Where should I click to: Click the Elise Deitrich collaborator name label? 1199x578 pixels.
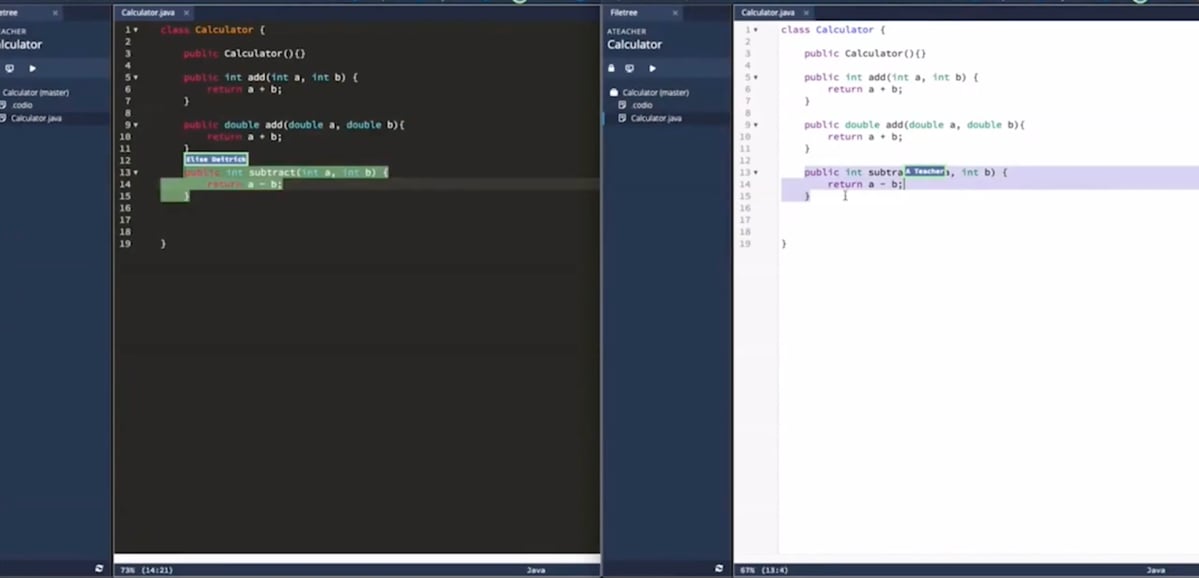tap(215, 159)
